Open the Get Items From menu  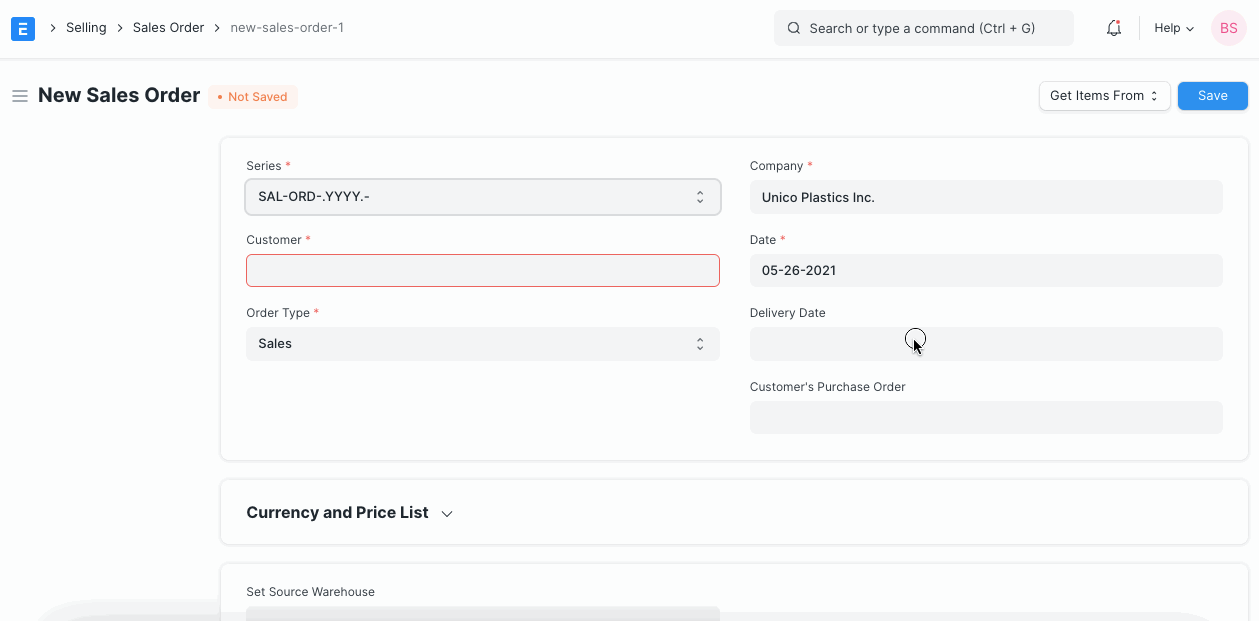coord(1095,95)
